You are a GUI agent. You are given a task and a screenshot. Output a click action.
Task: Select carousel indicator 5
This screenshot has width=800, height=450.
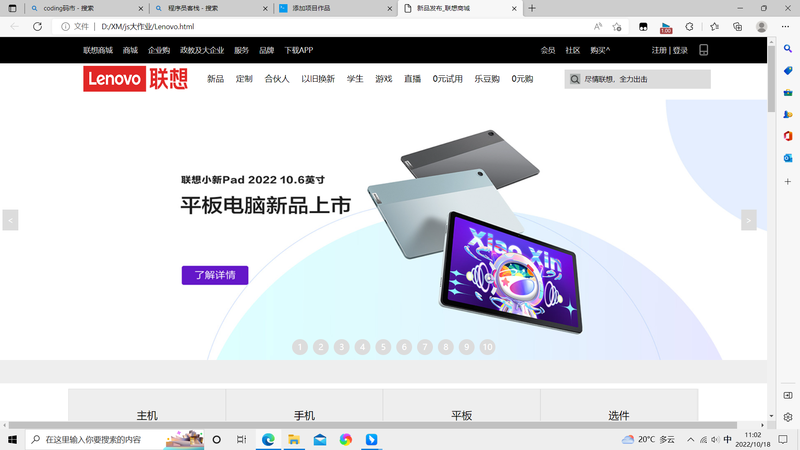click(383, 347)
